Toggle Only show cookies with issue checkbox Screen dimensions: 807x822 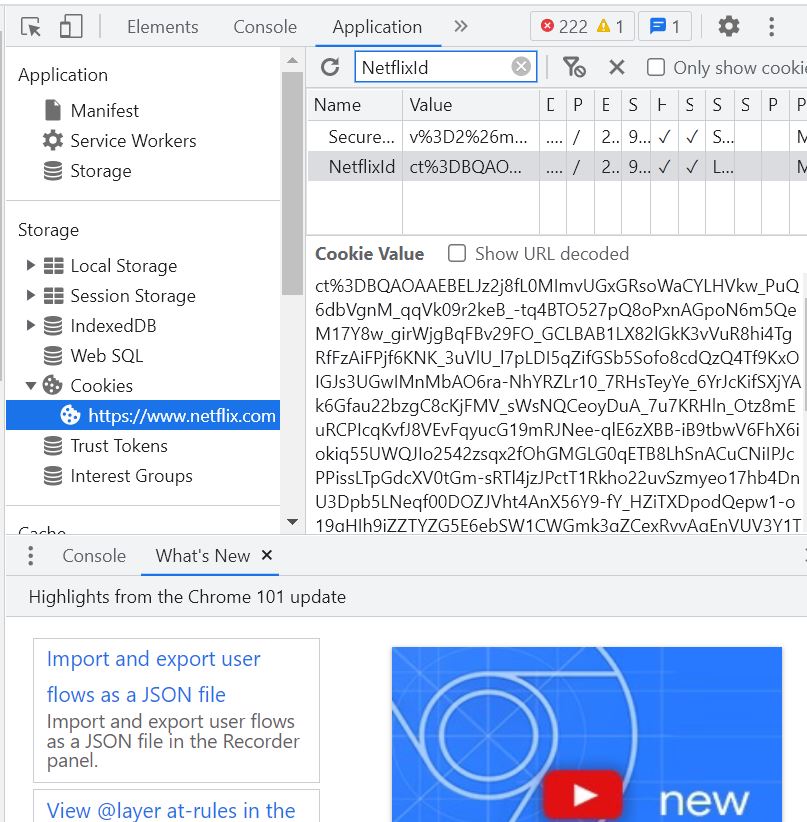656,67
